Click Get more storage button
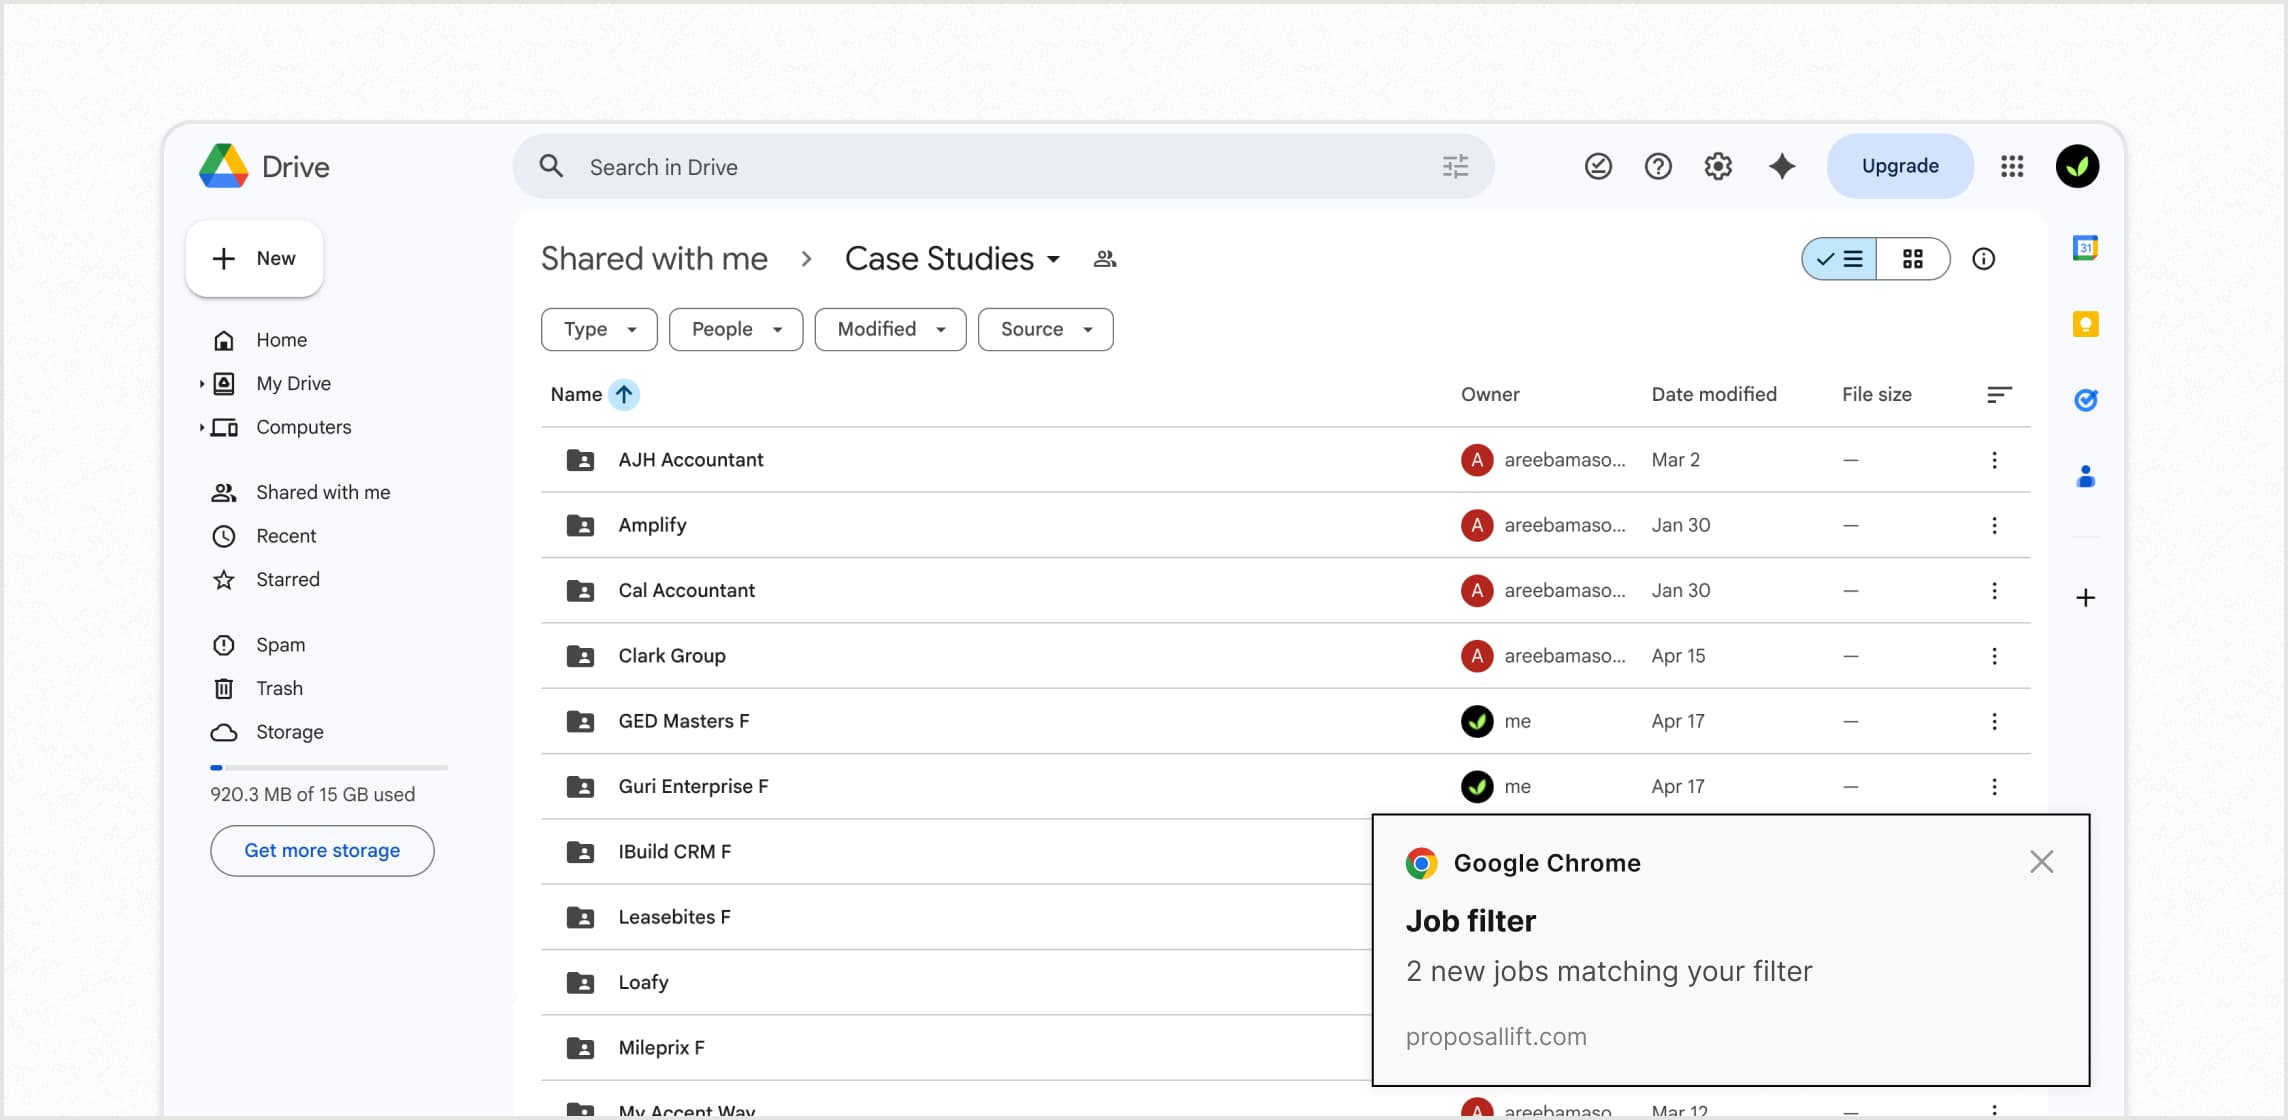 click(x=322, y=851)
